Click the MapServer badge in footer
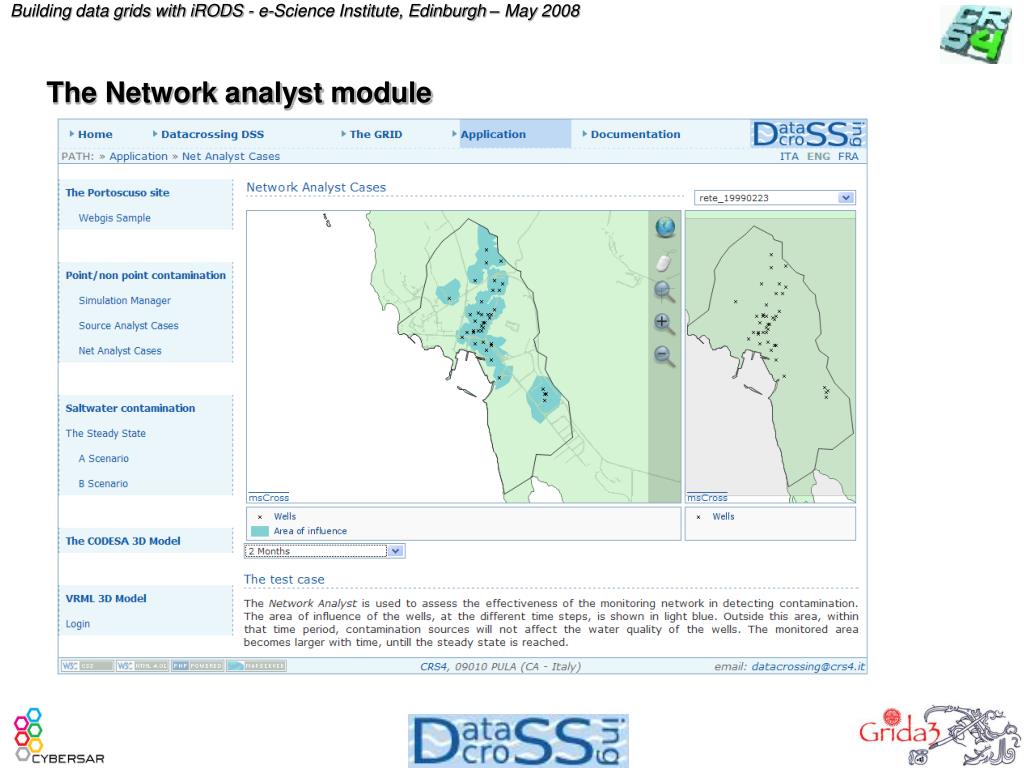The image size is (1024, 768). 256,666
